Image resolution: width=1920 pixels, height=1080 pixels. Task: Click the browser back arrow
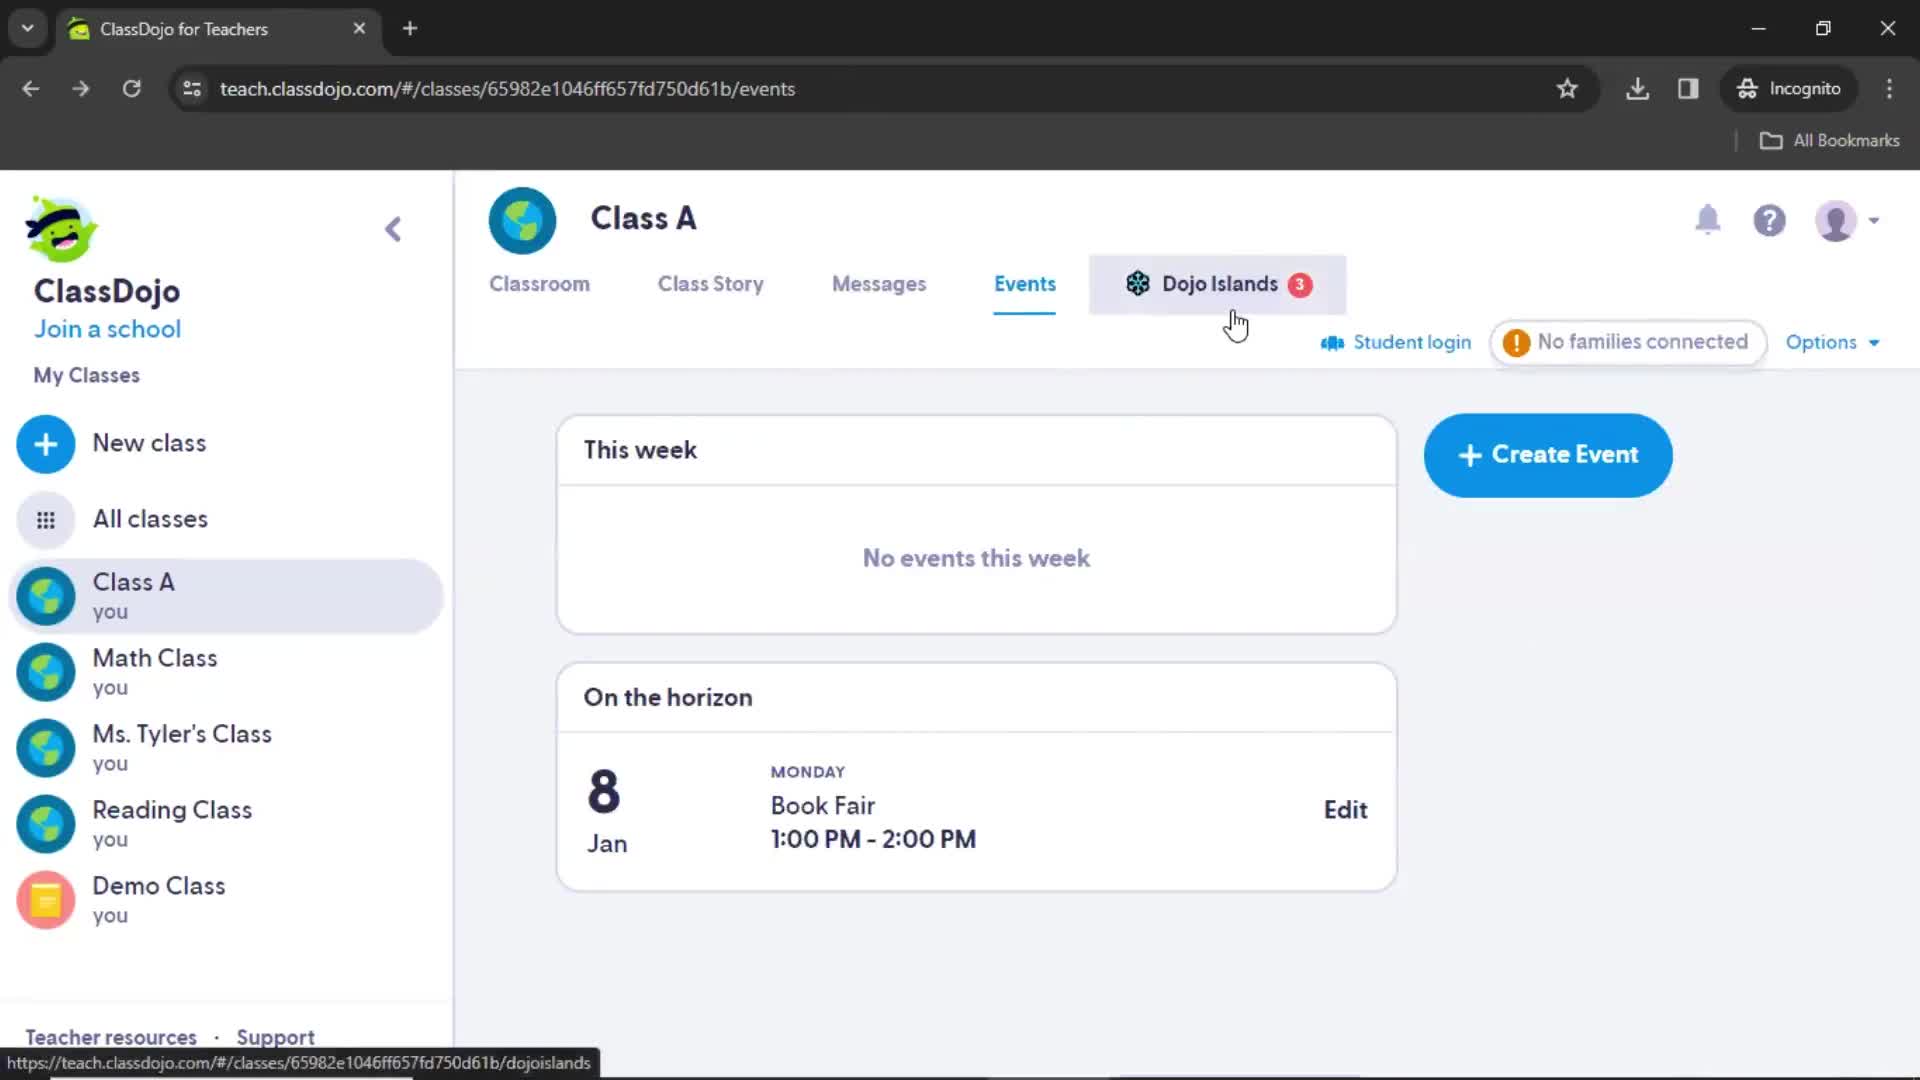pos(31,89)
